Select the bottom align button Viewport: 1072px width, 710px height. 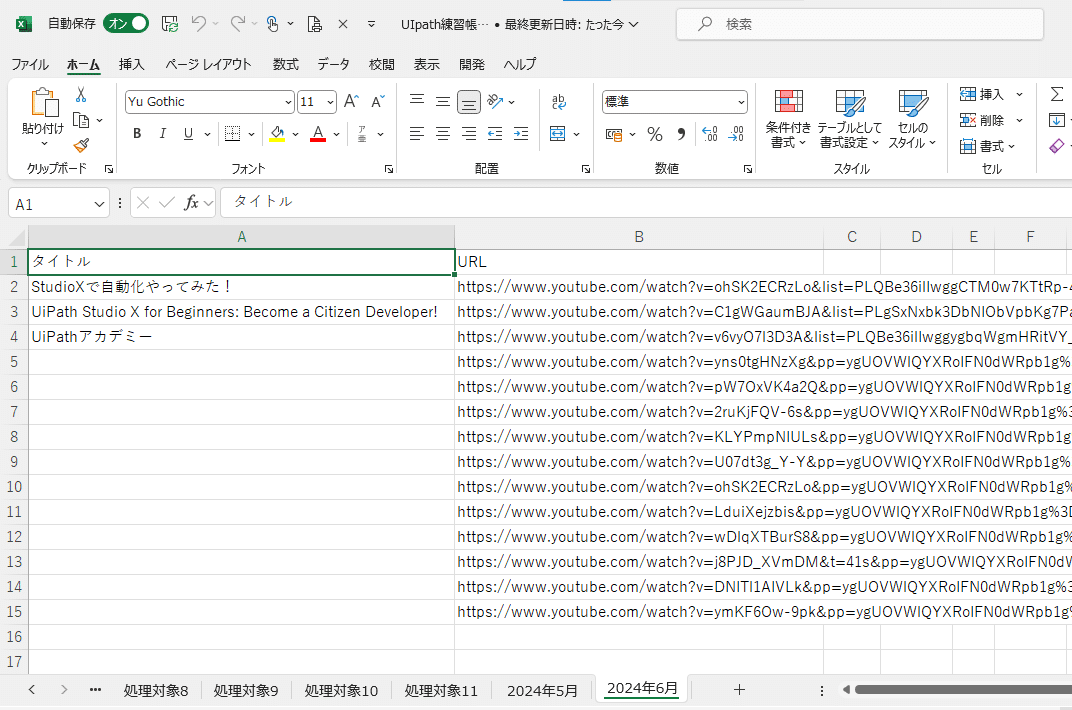[469, 102]
